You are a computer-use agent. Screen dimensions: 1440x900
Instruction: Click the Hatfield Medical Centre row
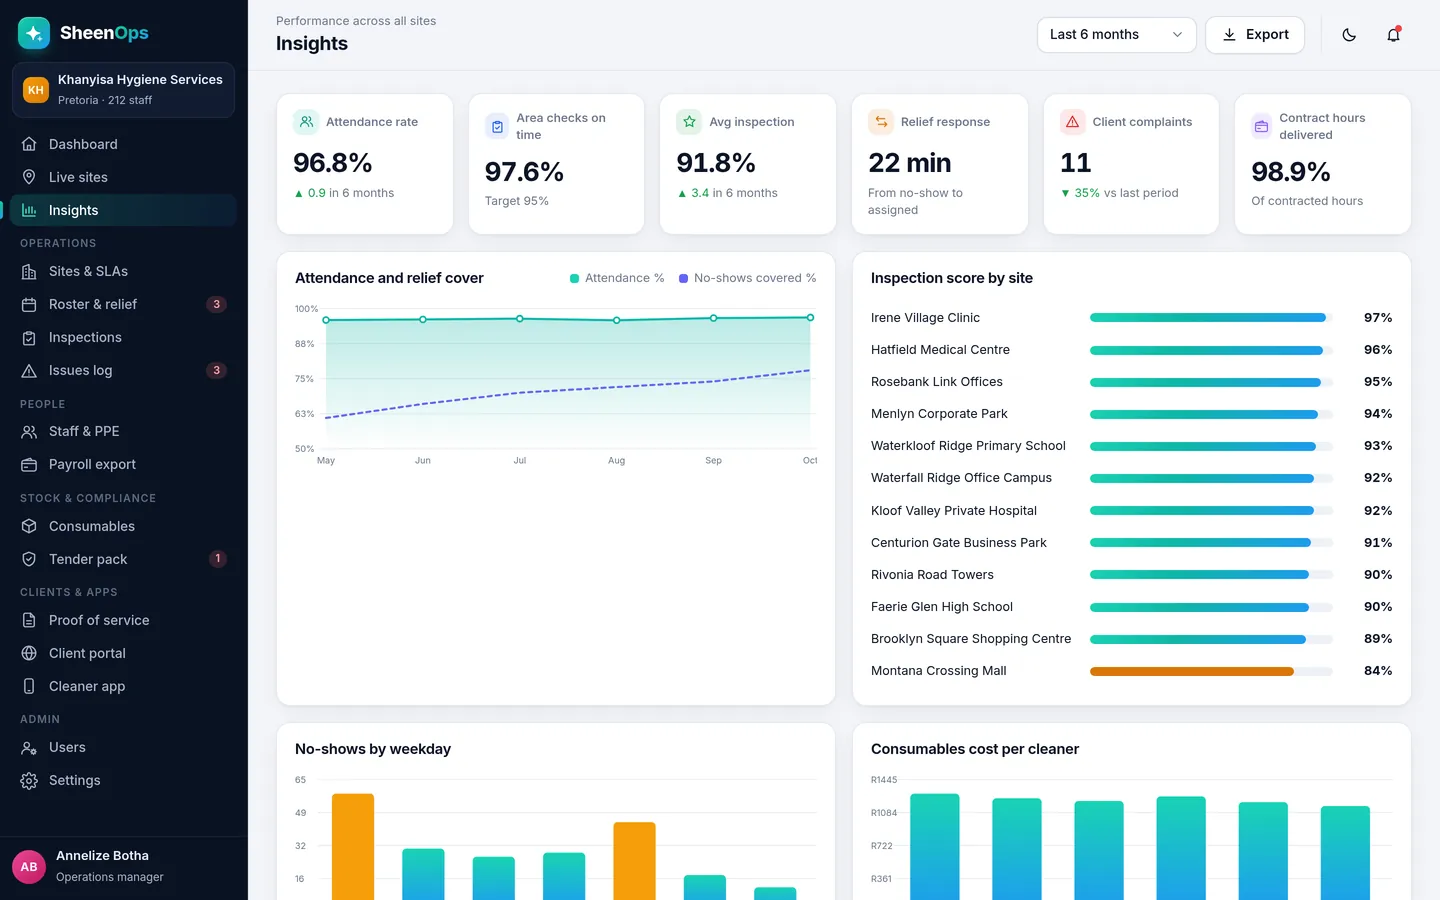click(1132, 350)
